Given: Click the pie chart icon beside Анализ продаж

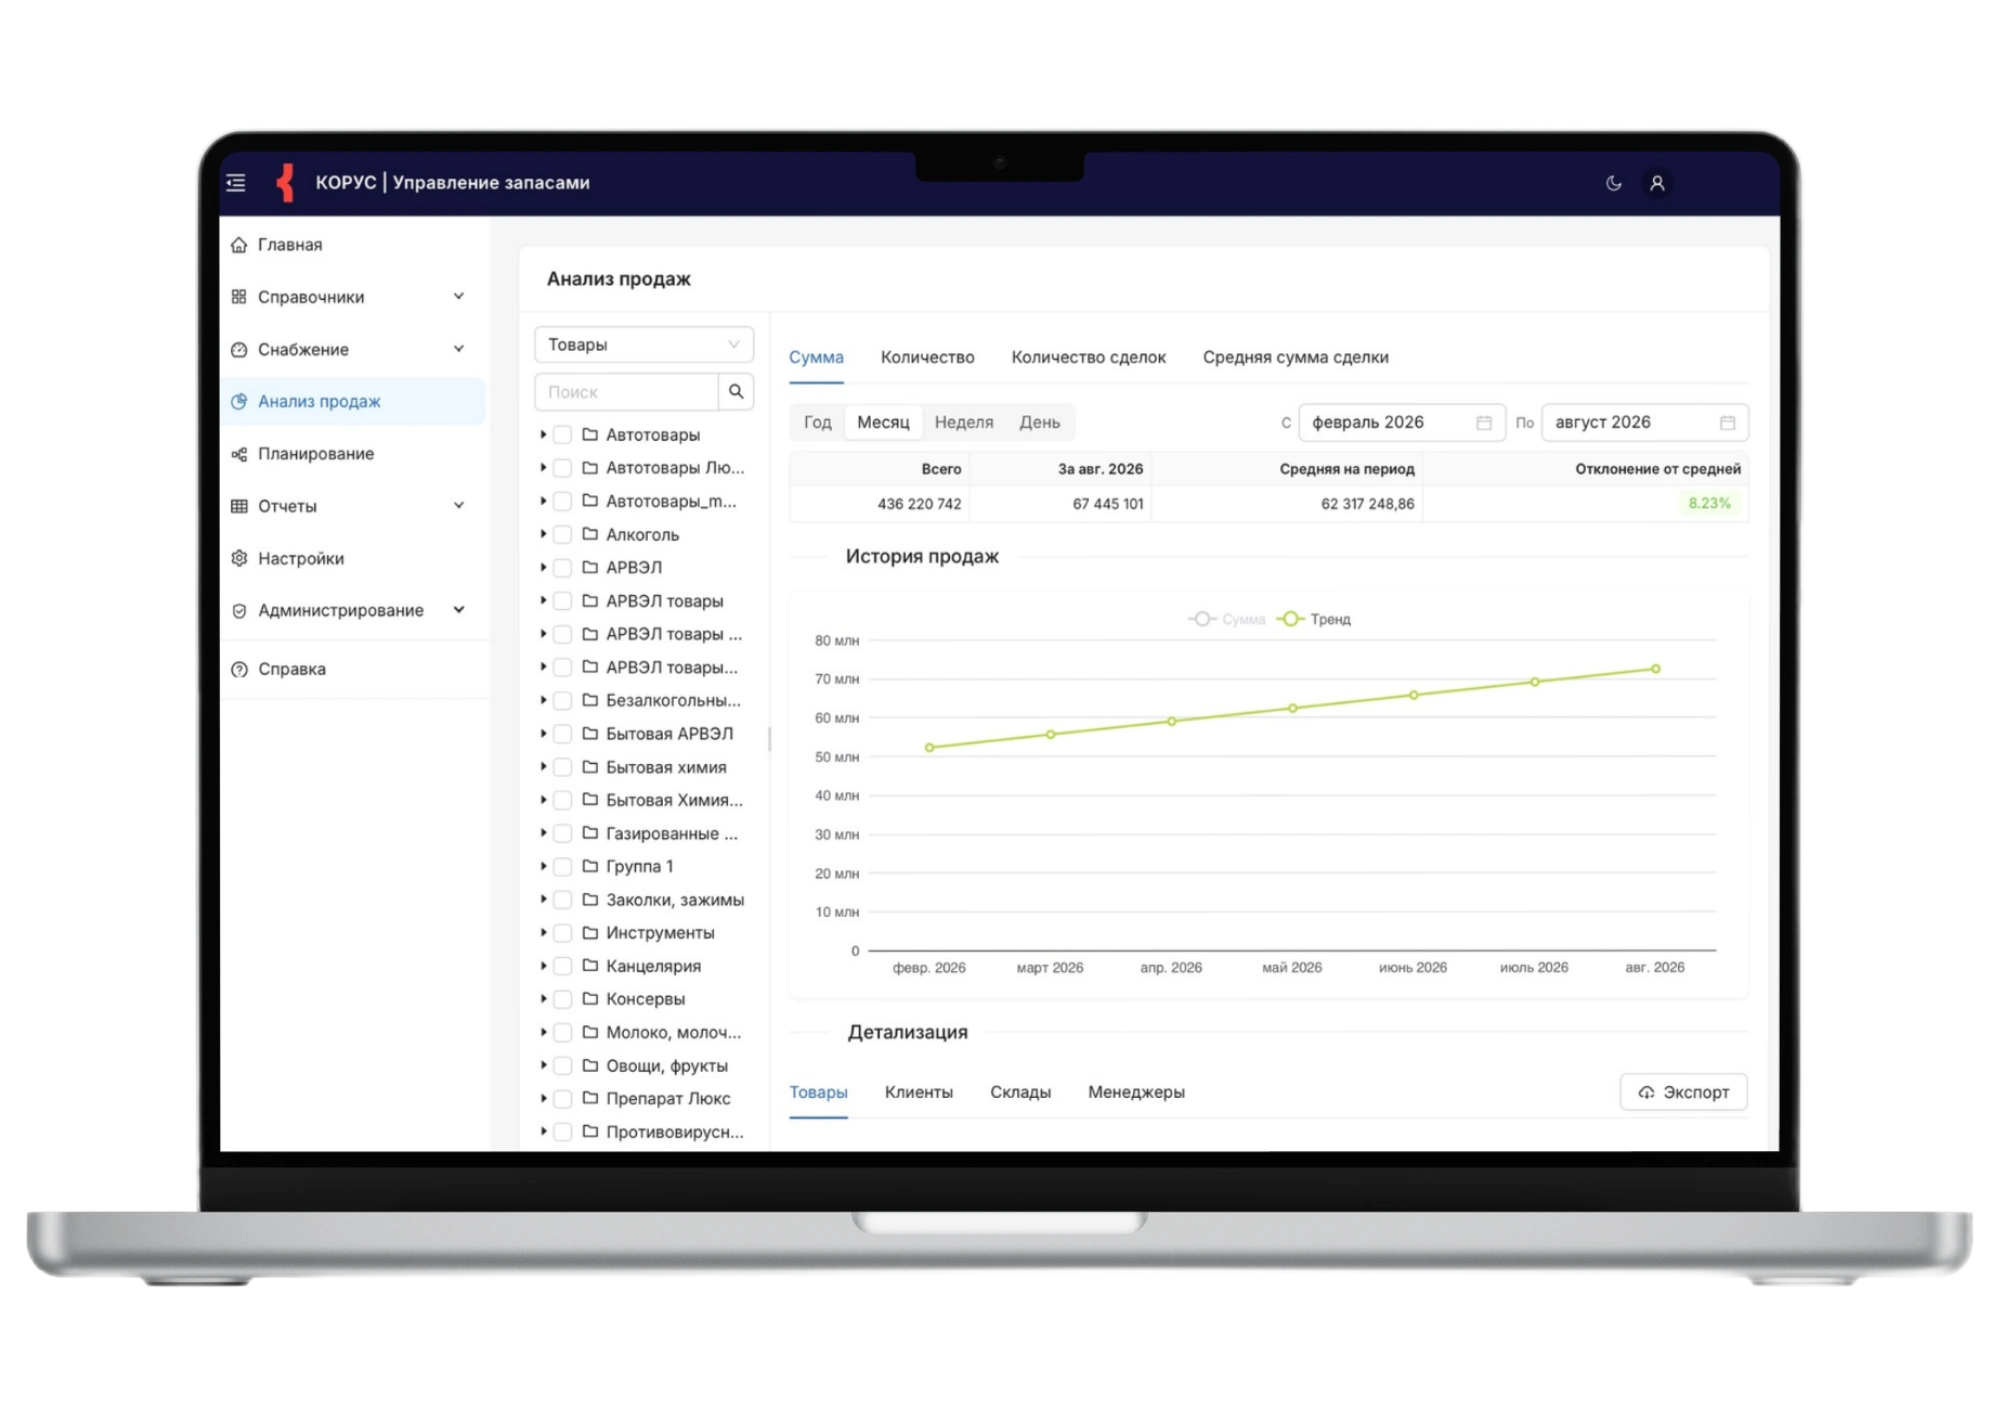Looking at the screenshot, I should pos(239,401).
